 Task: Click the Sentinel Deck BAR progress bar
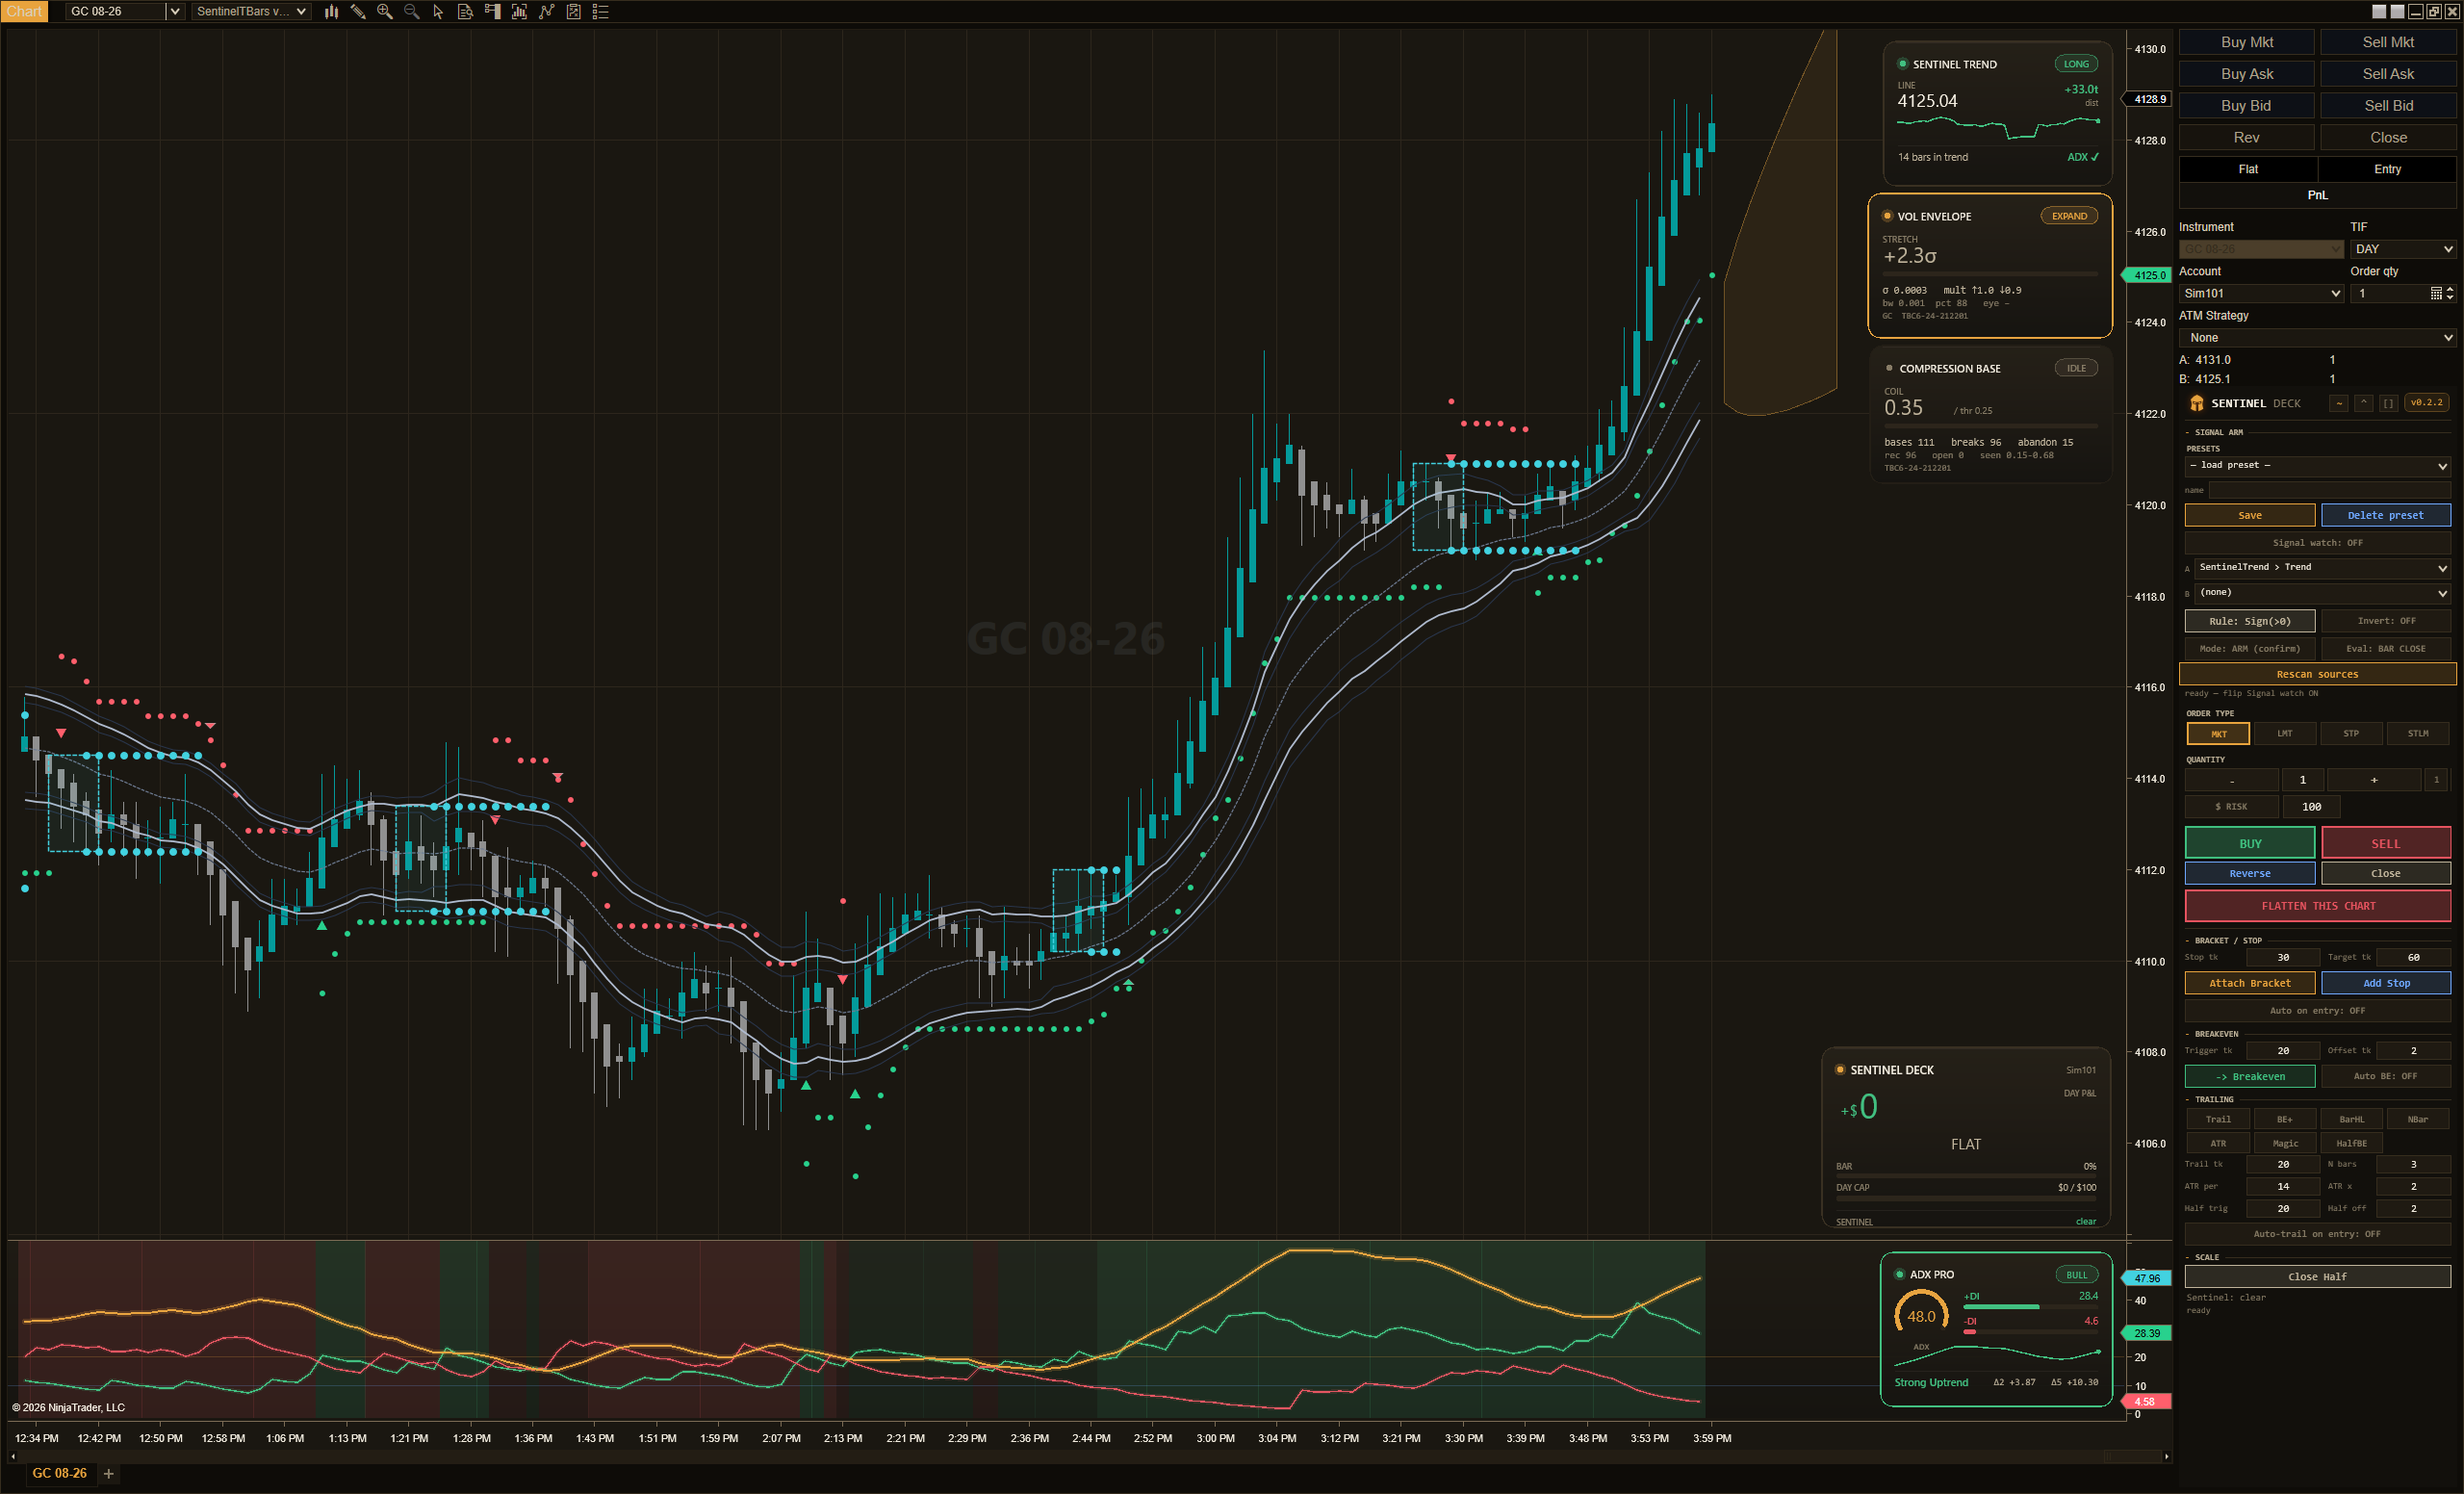(1966, 1175)
